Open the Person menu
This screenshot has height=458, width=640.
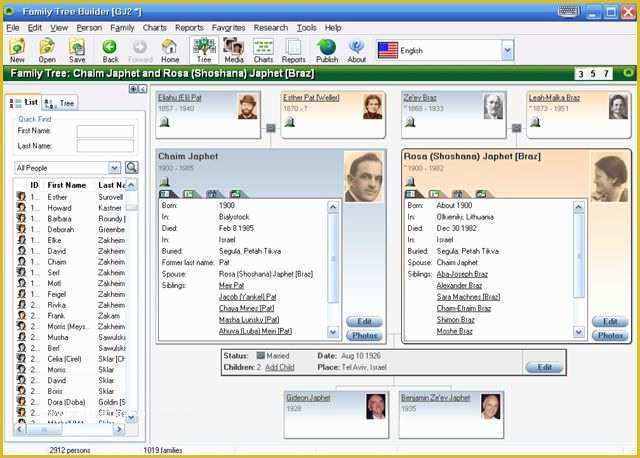pyautogui.click(x=89, y=28)
